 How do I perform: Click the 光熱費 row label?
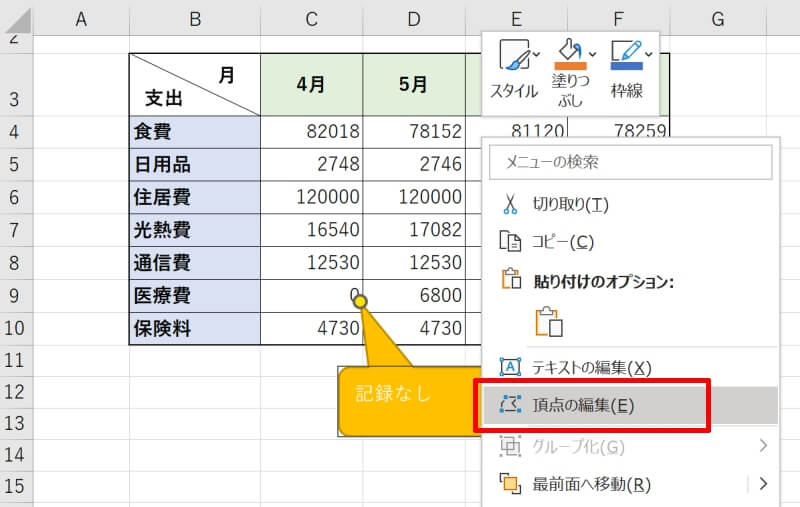point(195,230)
